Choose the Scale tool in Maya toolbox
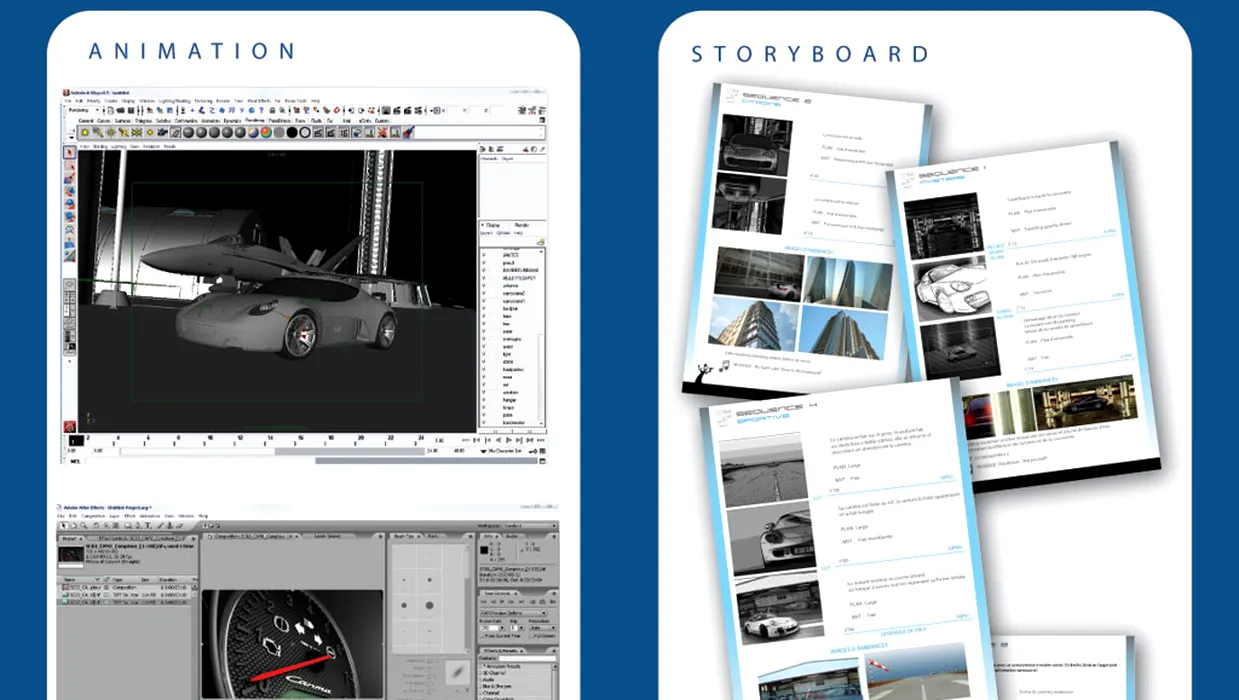 [x=70, y=216]
